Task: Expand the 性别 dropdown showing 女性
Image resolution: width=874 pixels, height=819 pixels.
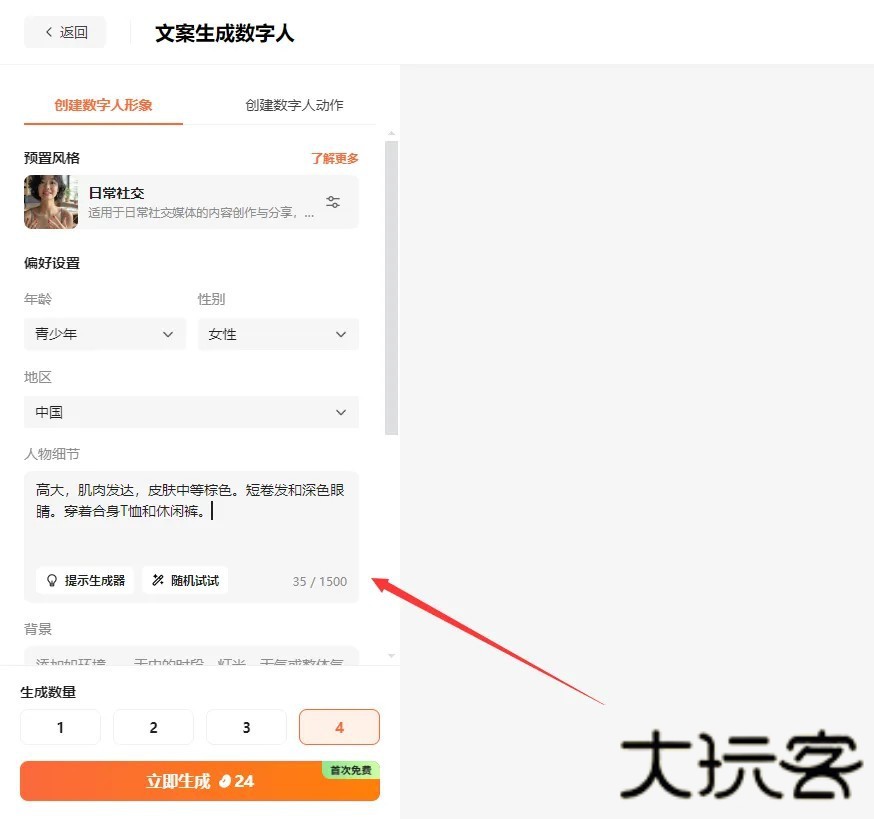Action: [277, 334]
